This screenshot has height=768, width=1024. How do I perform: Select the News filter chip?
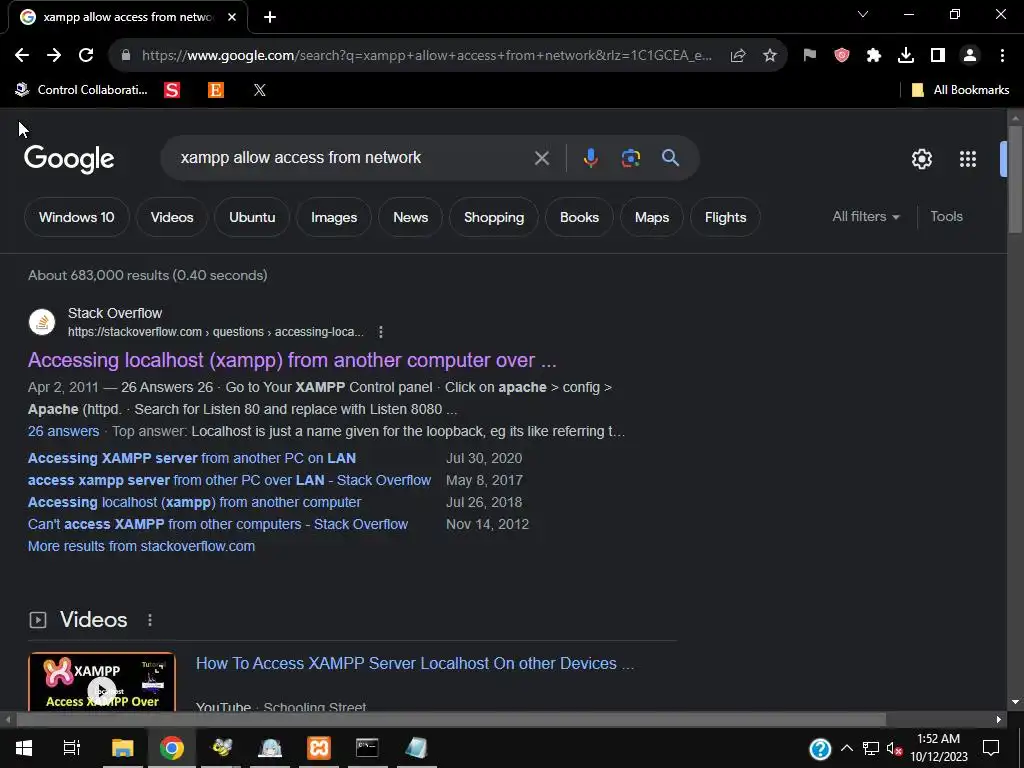(x=410, y=217)
